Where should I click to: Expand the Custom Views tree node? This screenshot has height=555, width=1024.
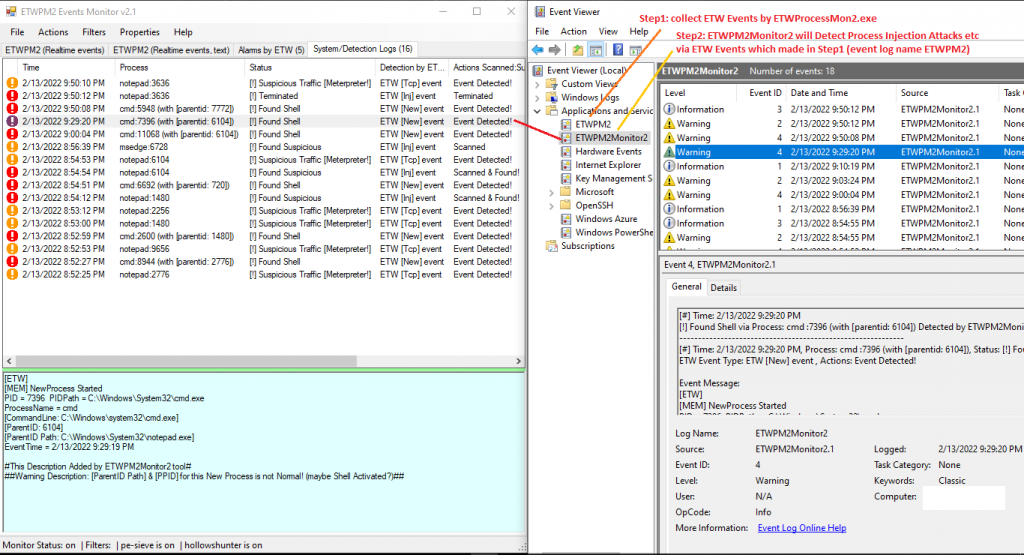tap(537, 84)
